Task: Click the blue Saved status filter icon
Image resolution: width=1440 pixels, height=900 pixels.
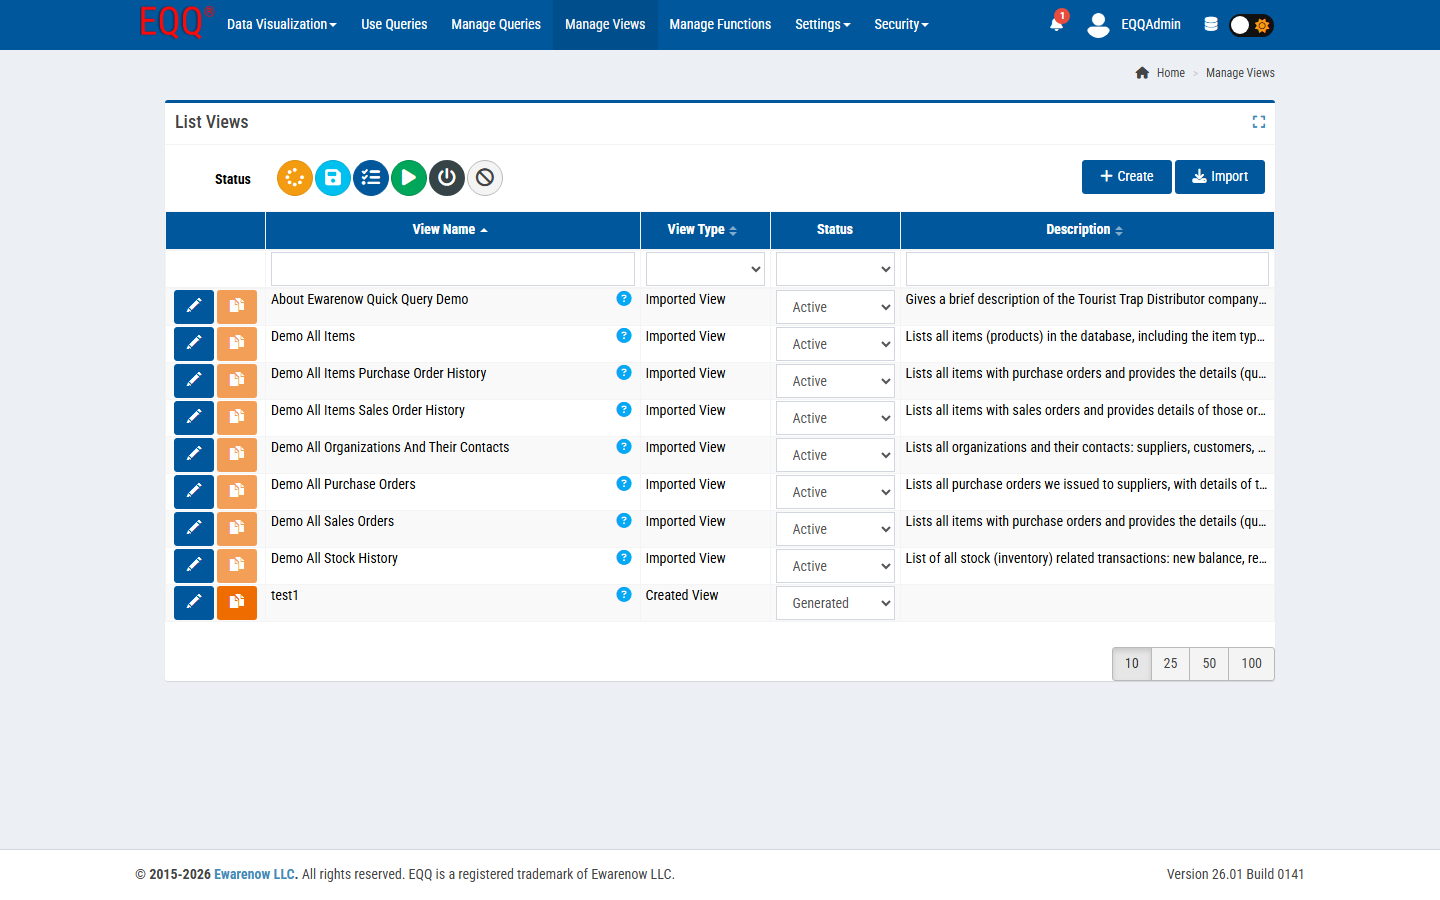Action: (332, 178)
